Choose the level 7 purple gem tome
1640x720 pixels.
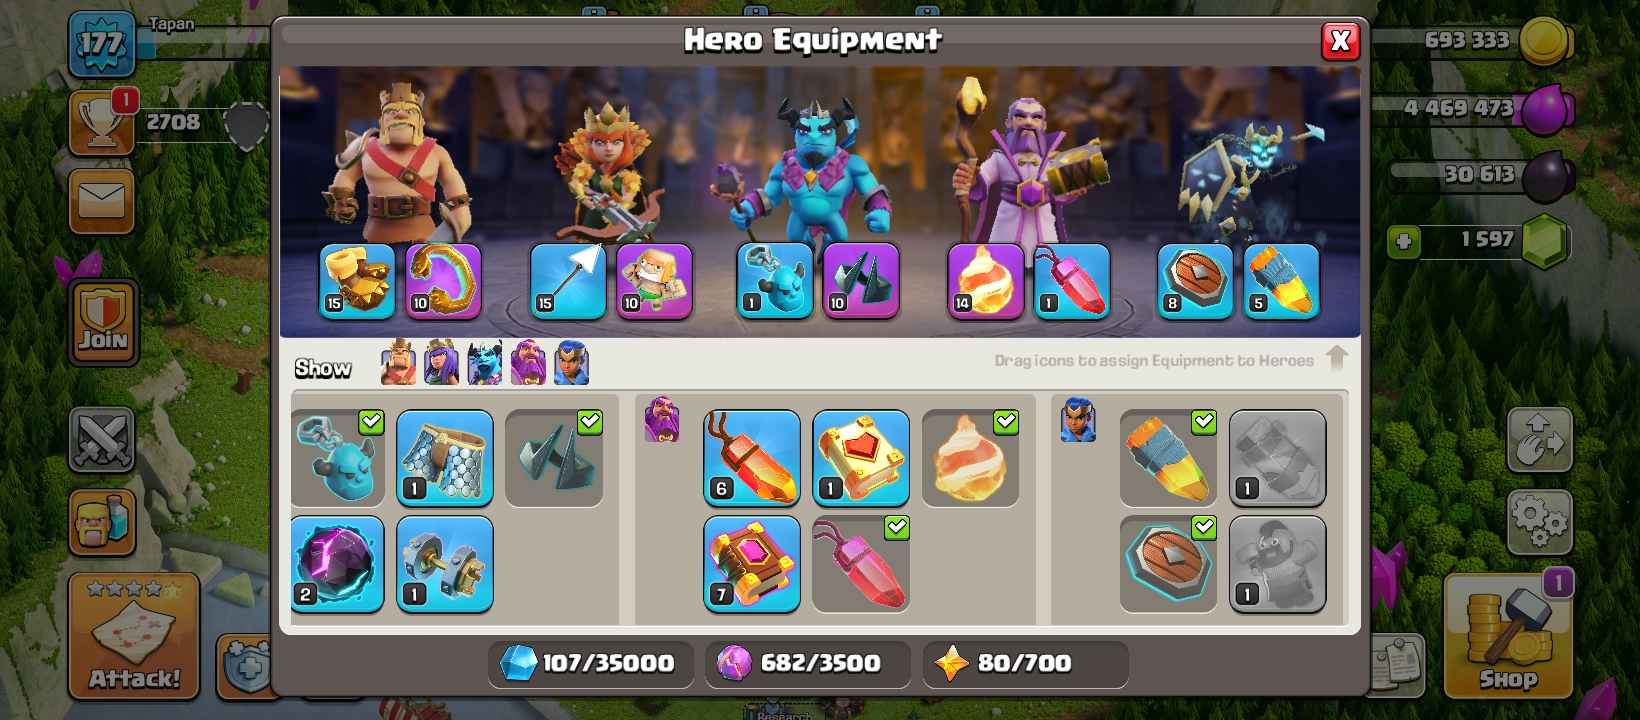(x=752, y=564)
